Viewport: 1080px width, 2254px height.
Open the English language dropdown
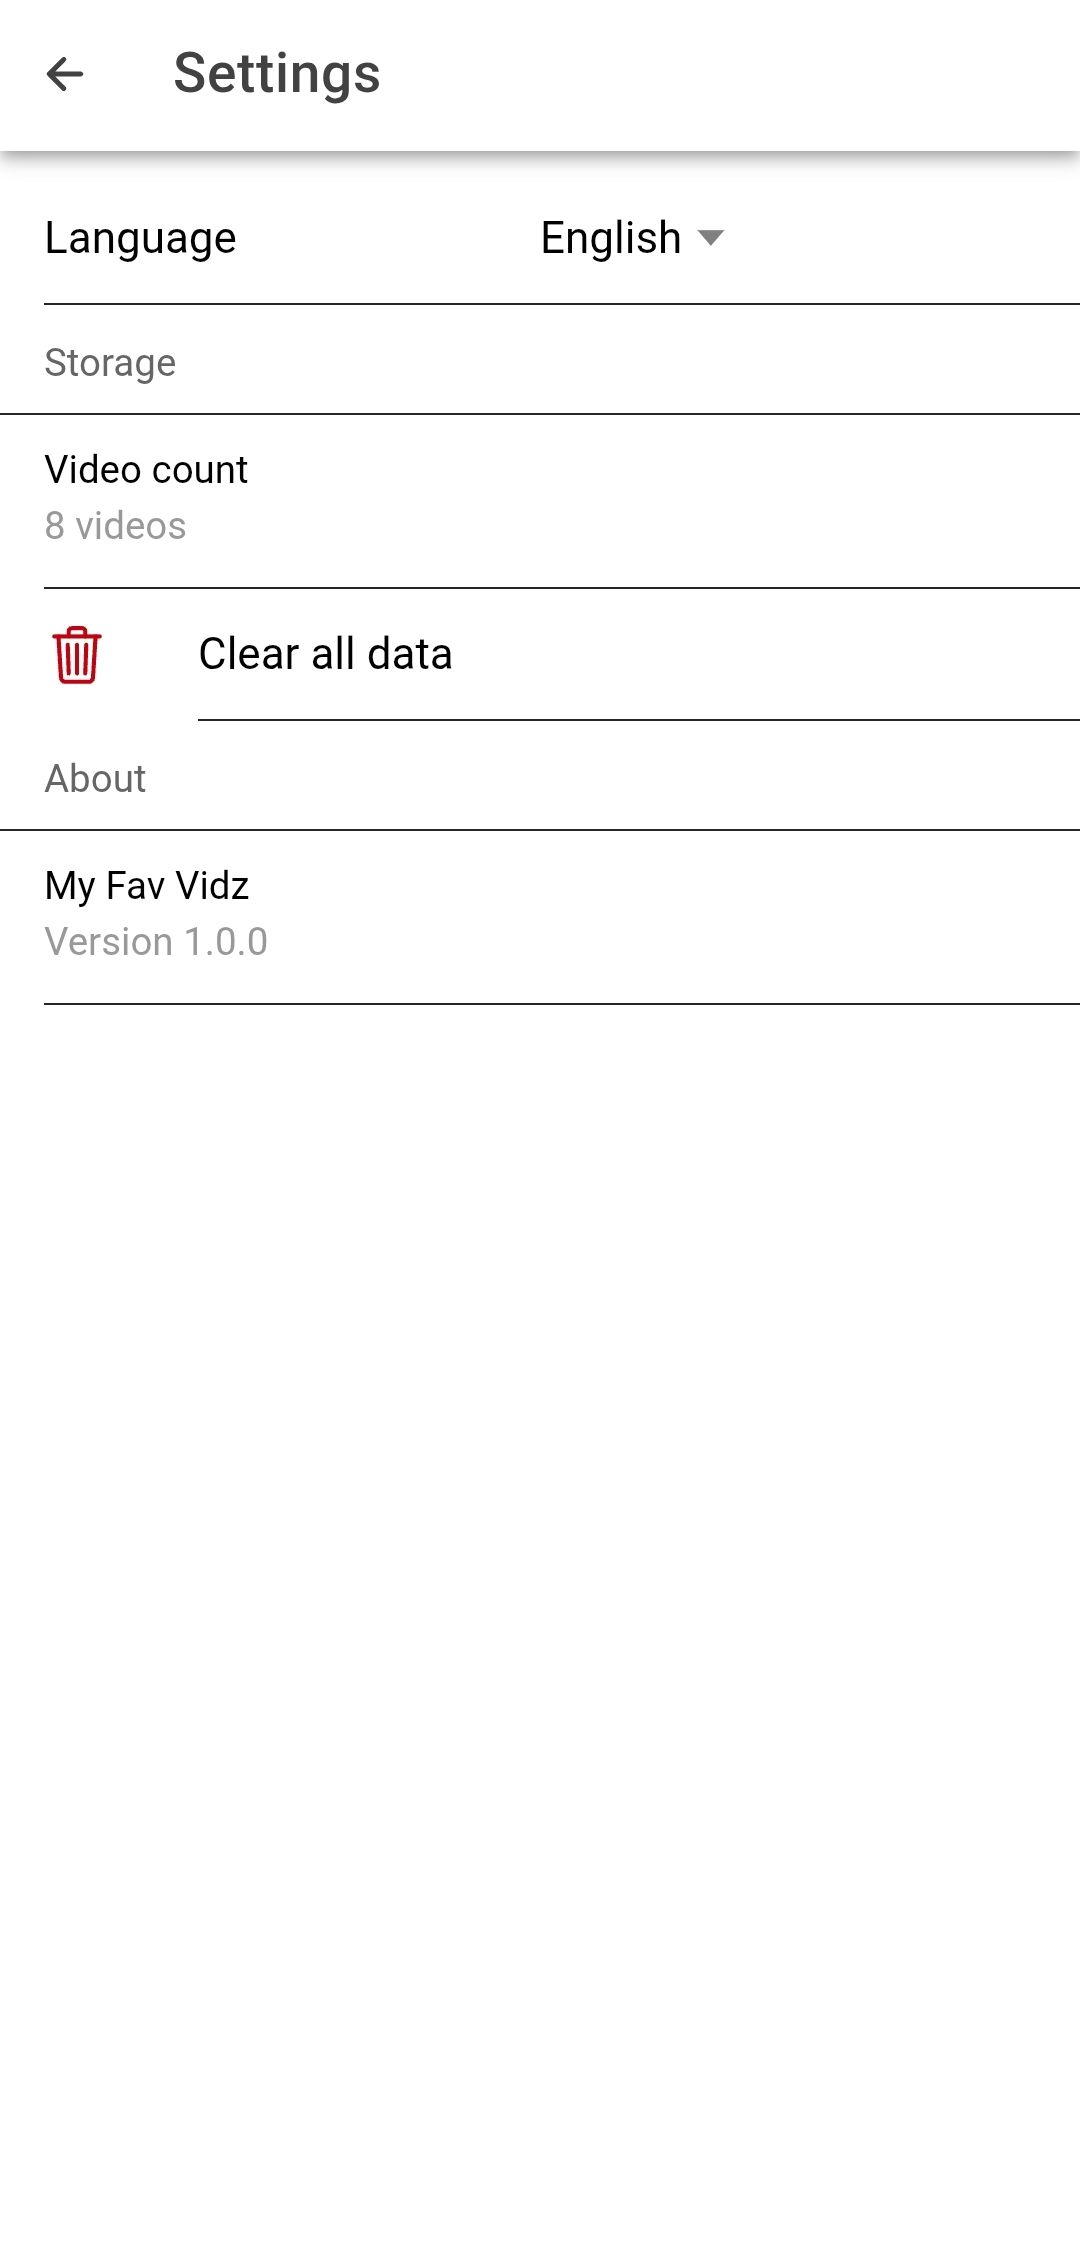click(x=611, y=238)
